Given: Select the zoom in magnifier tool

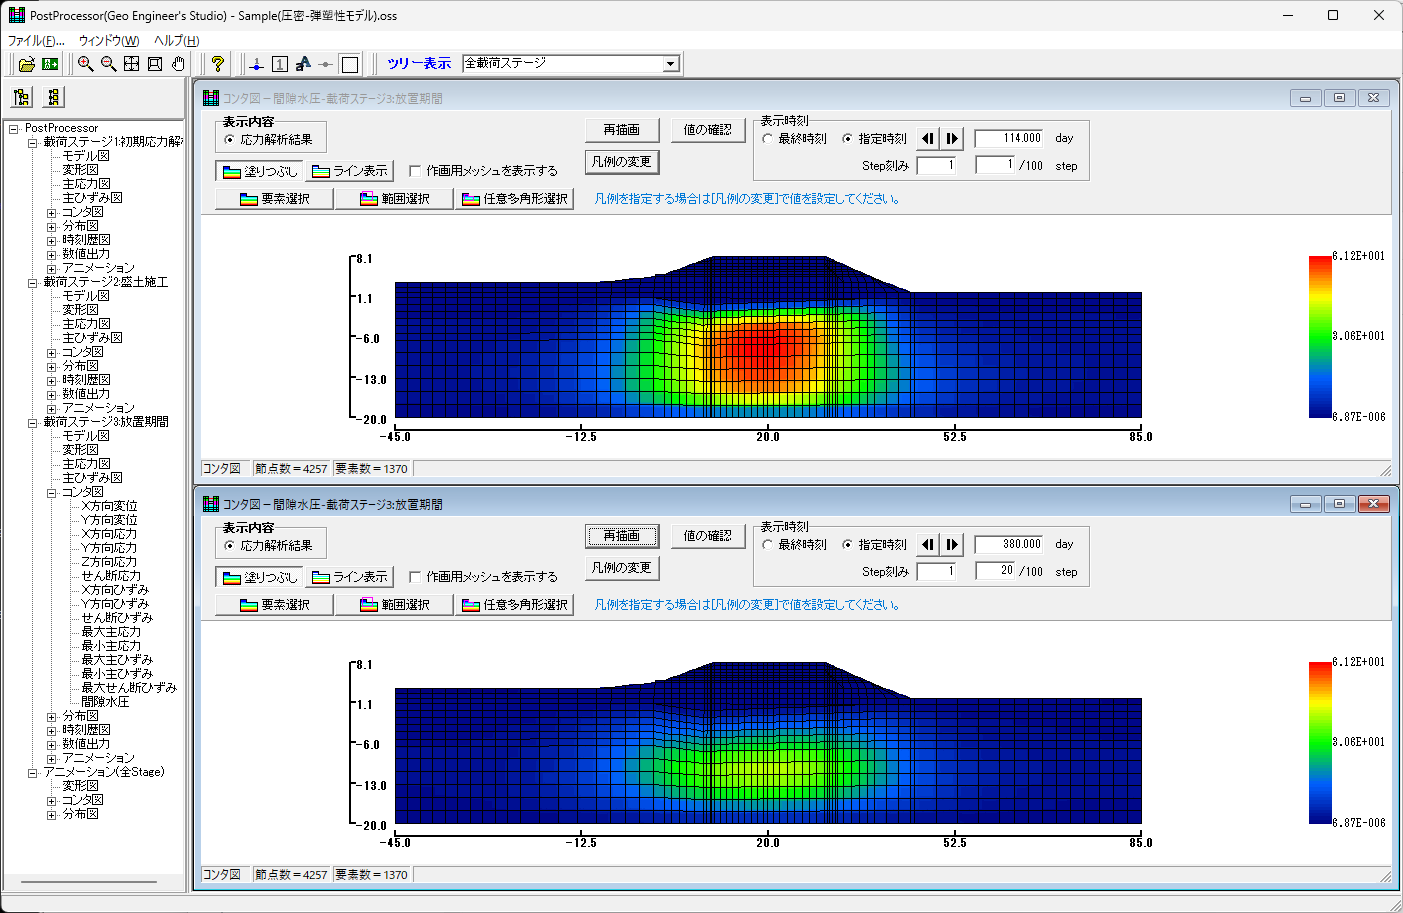Looking at the screenshot, I should tap(86, 64).
